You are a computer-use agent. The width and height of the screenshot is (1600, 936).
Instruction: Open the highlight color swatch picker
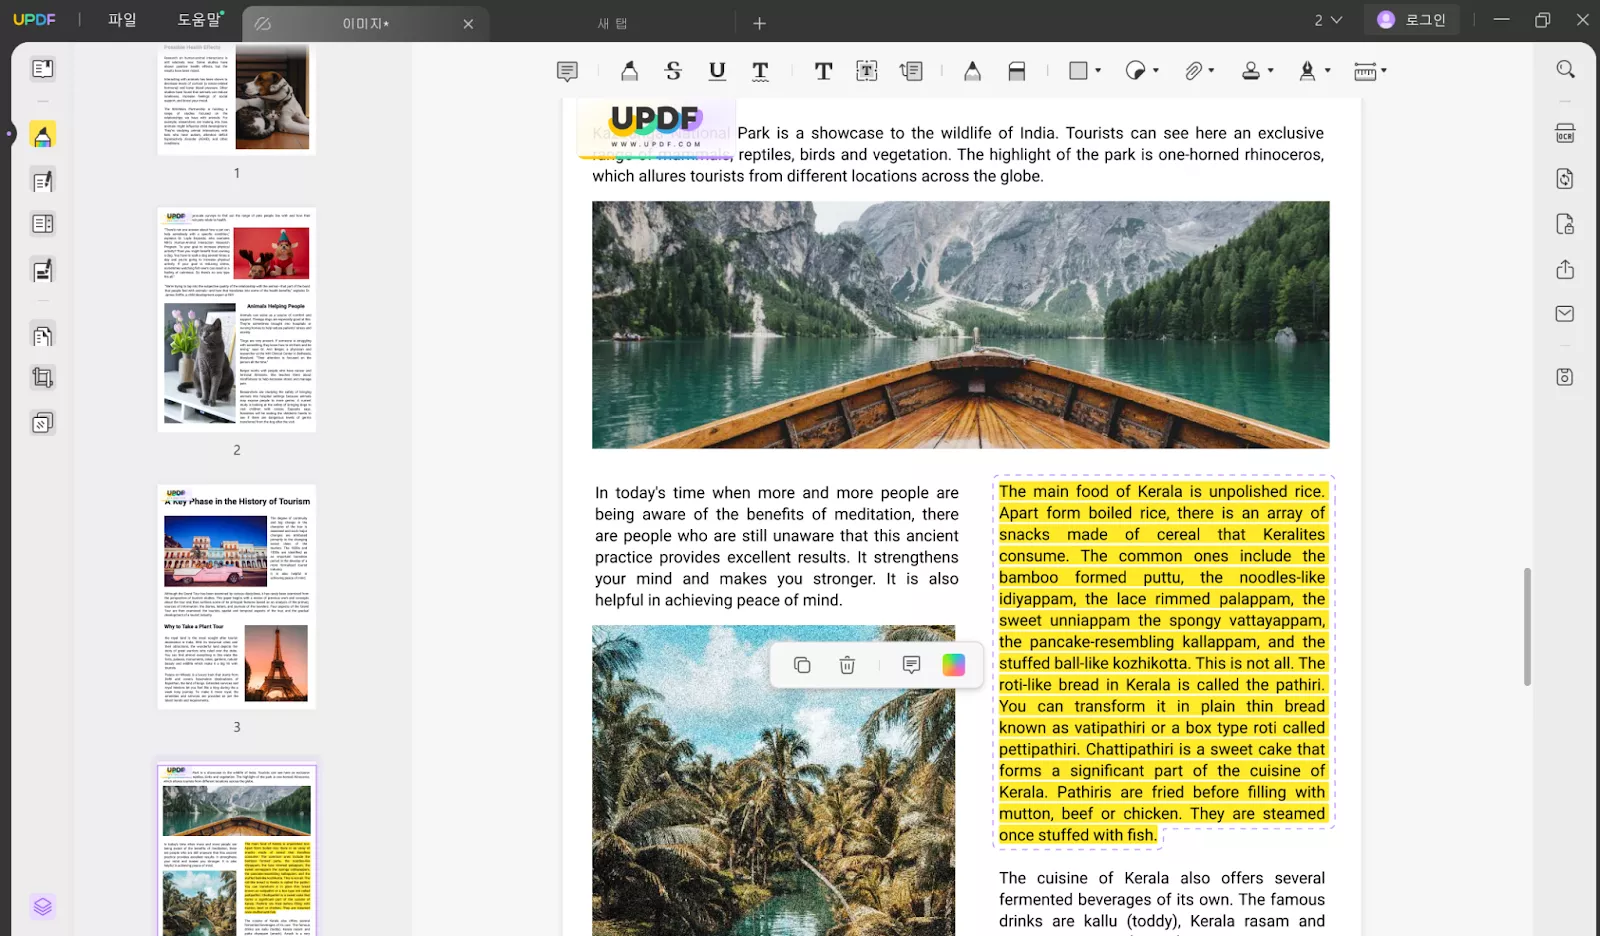click(954, 665)
